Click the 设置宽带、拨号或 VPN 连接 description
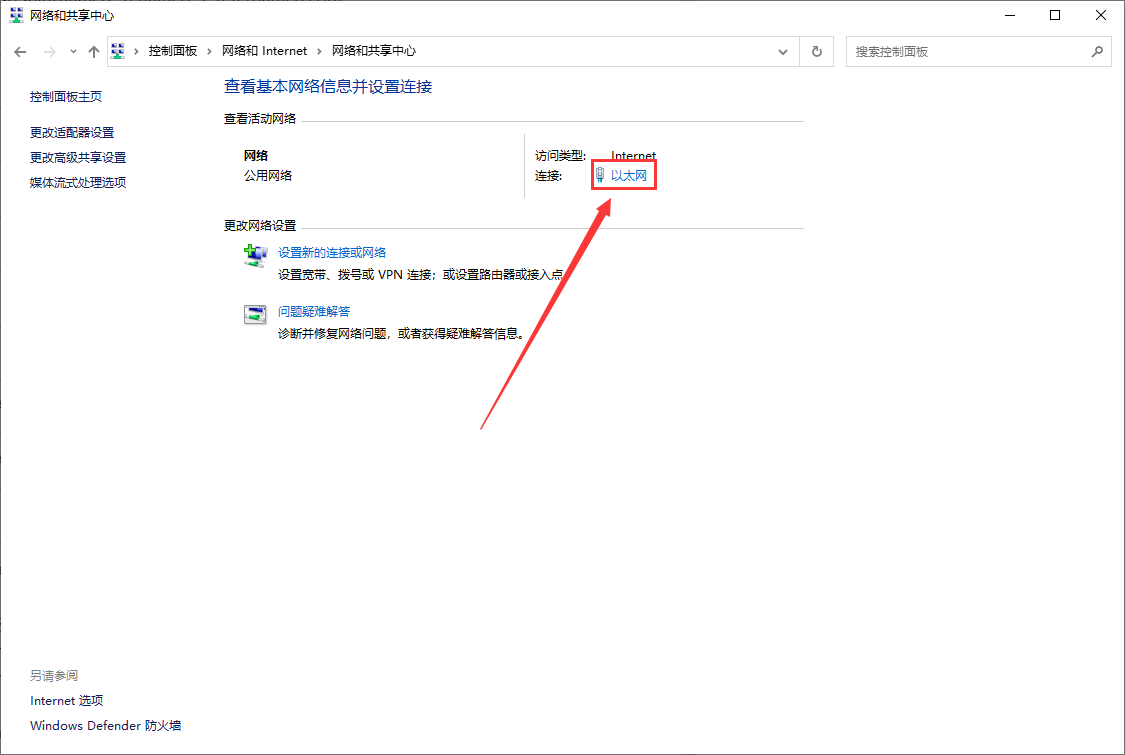The width and height of the screenshot is (1126, 755). (x=421, y=274)
